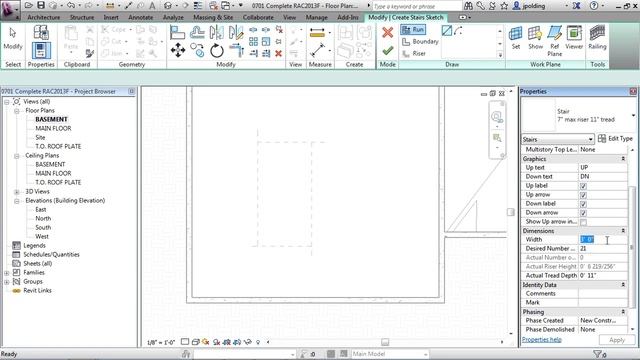
Task: Open the MAIN FLOOR floor plan view
Action: [53, 129]
